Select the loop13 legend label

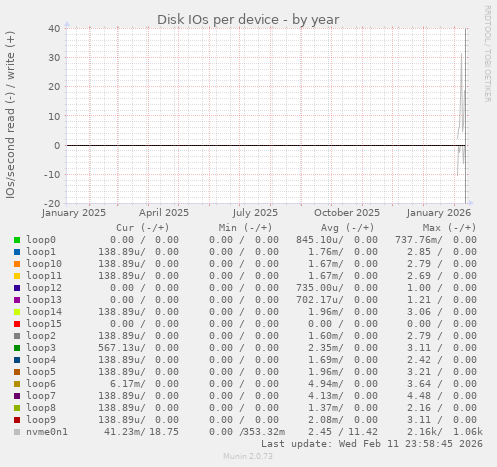[44, 300]
